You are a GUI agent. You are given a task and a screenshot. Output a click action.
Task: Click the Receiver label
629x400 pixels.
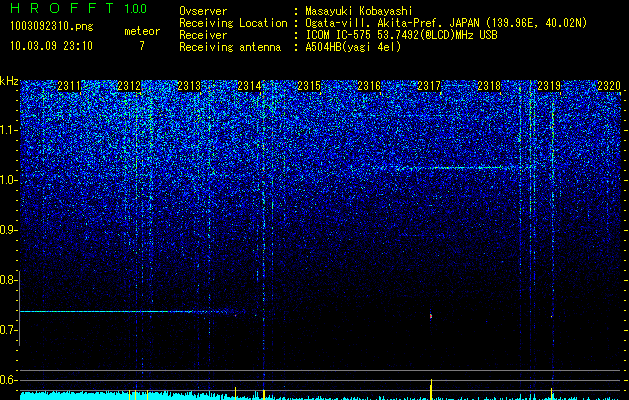click(203, 35)
